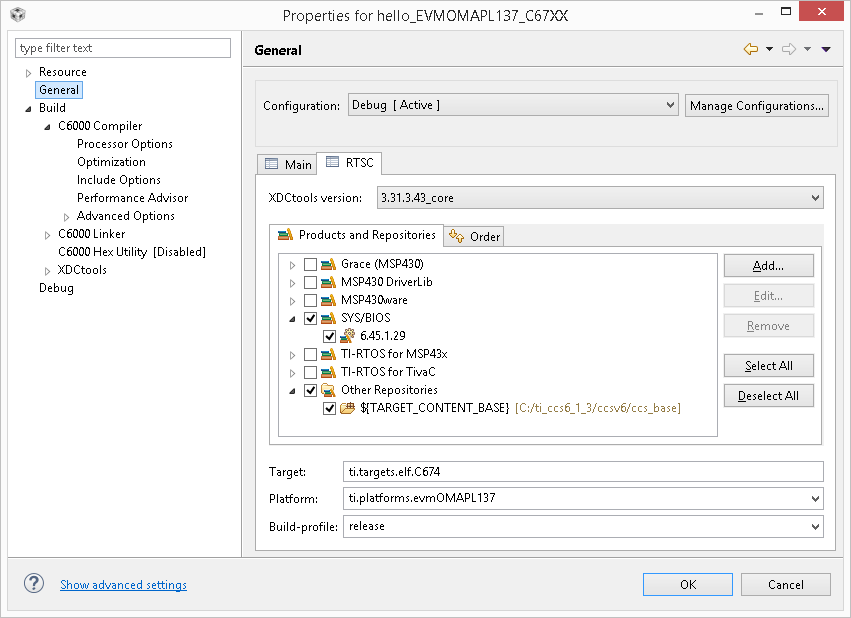Click the SYS/BIOS product icon
Screen dimensions: 851x618
coord(329,318)
